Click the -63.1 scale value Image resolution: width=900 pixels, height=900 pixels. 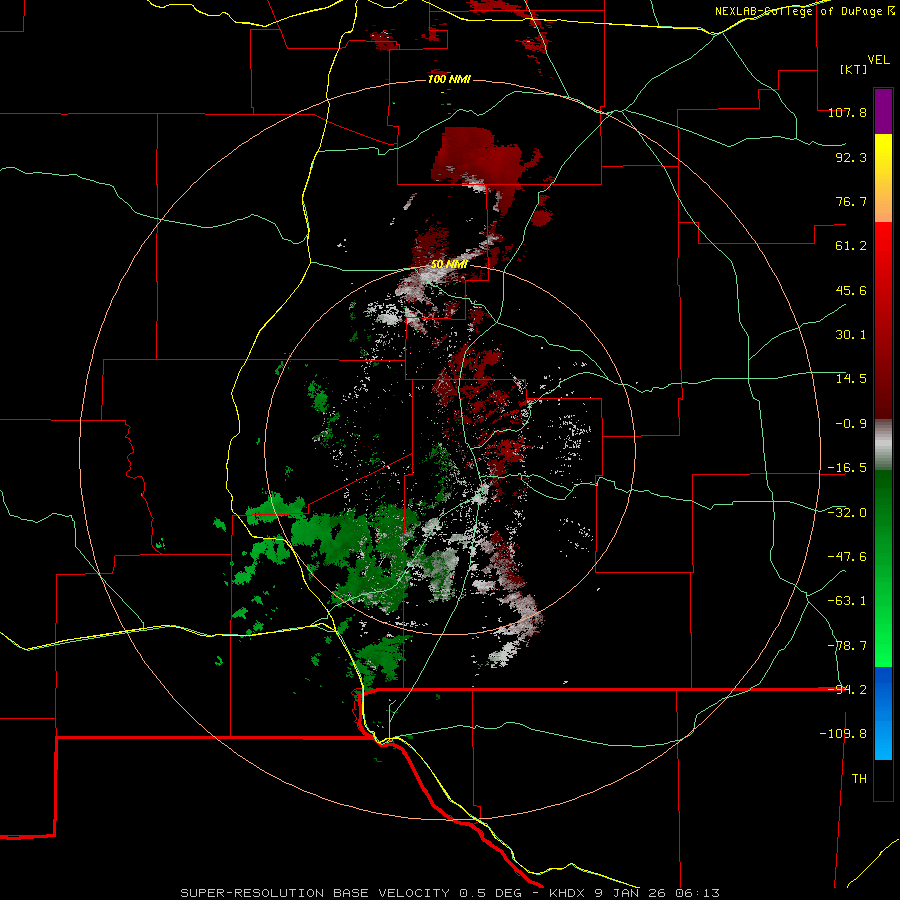(847, 601)
